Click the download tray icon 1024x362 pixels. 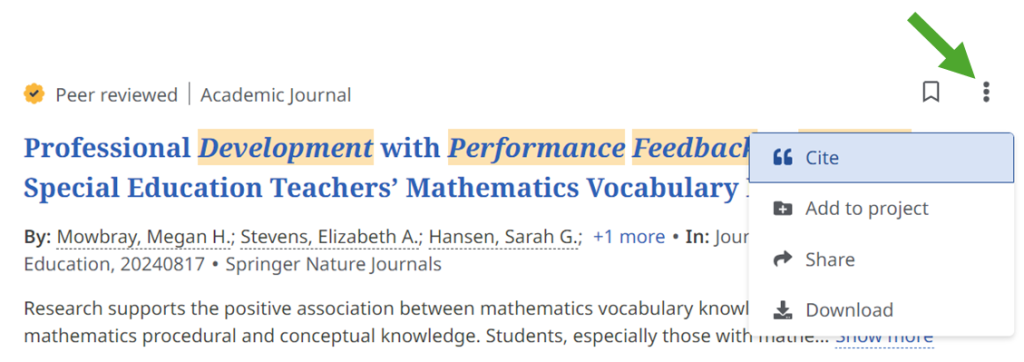pyautogui.click(x=782, y=310)
